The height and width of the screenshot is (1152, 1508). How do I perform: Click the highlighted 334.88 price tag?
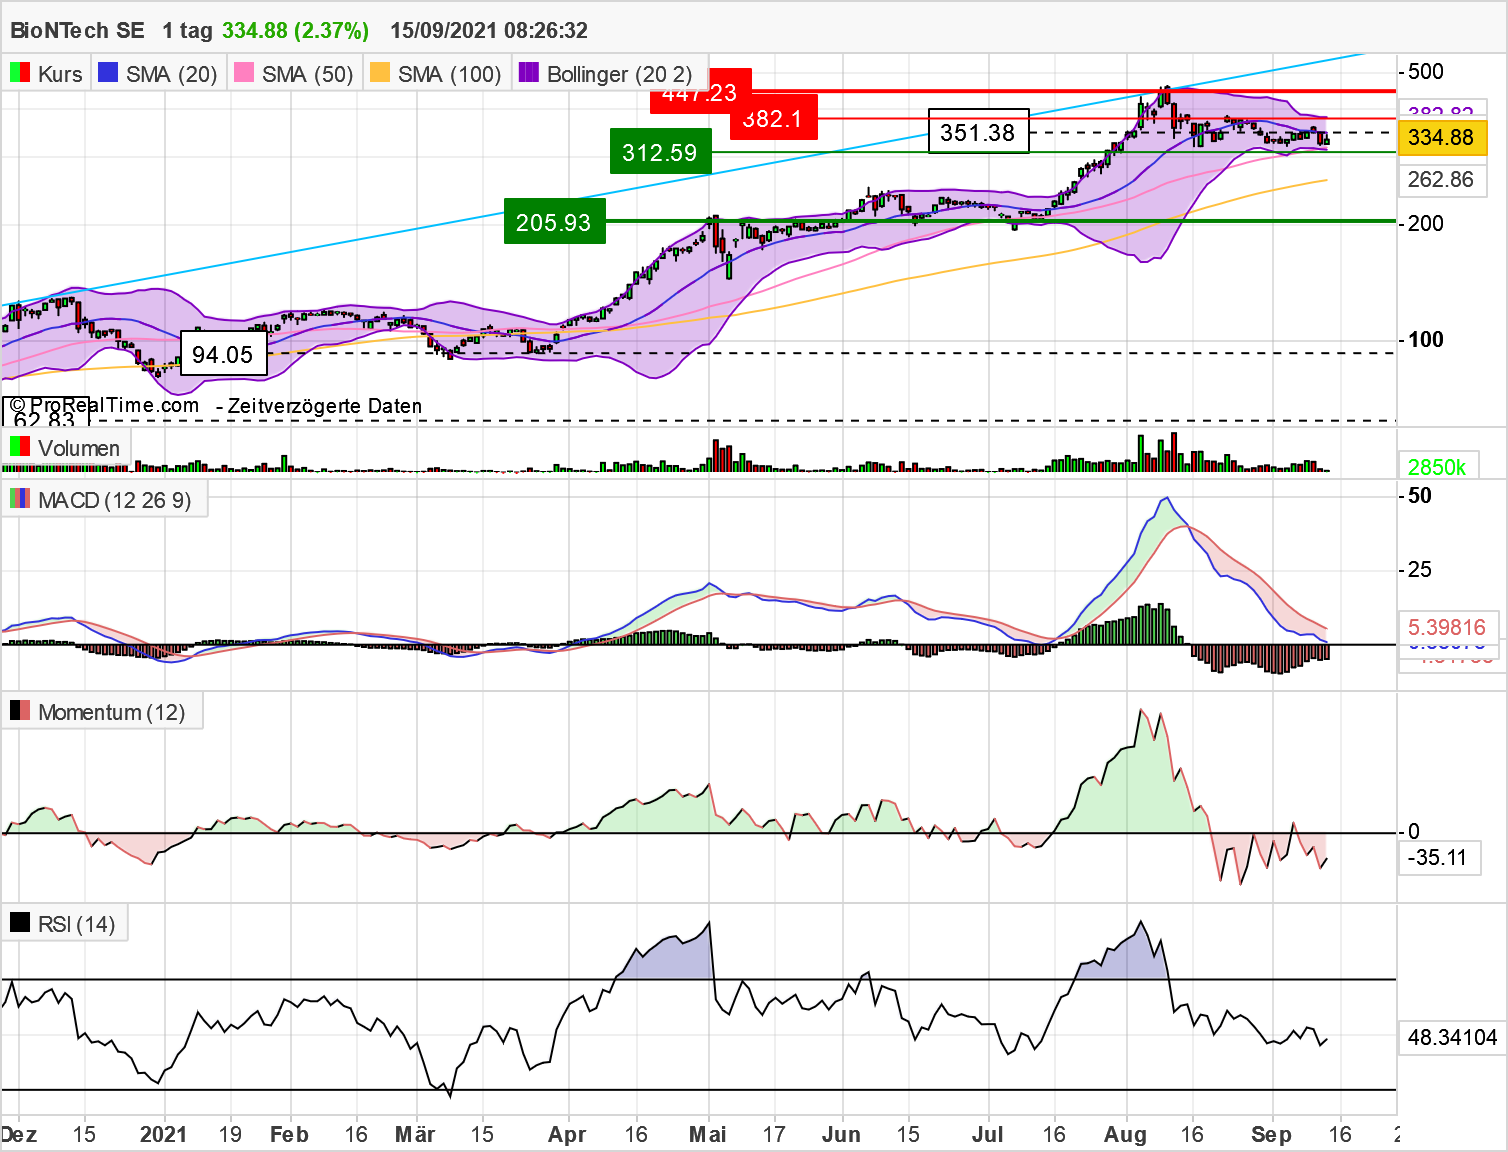coord(1443,139)
